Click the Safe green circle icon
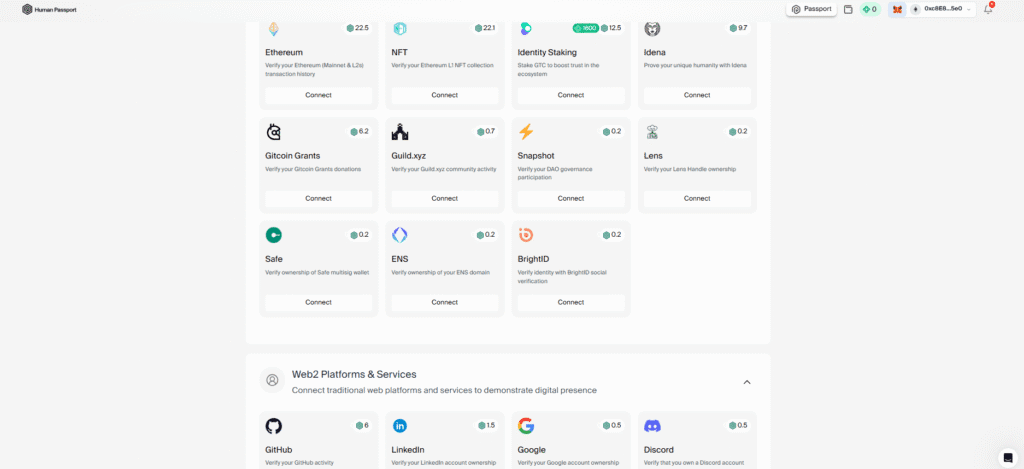The width and height of the screenshot is (1024, 469). (274, 235)
